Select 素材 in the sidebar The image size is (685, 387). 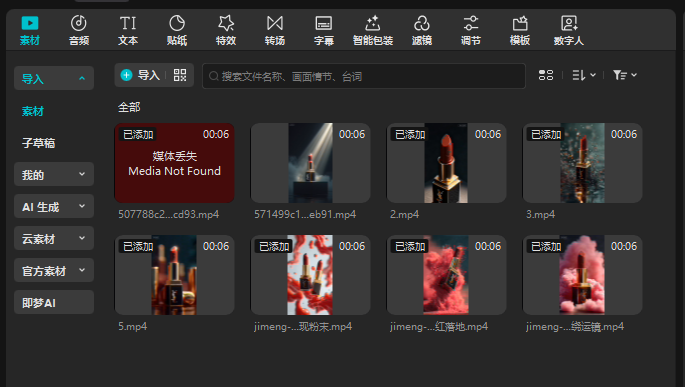click(x=33, y=111)
